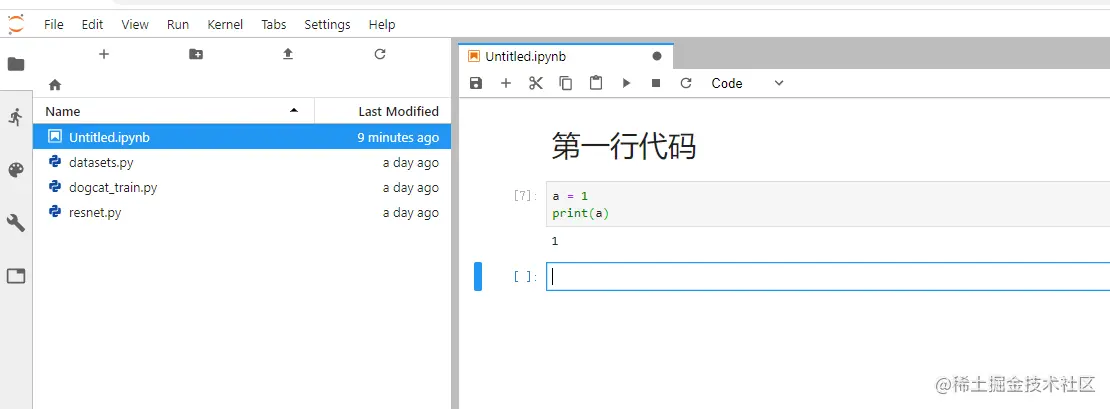Sort files by the Name column

click(x=173, y=111)
